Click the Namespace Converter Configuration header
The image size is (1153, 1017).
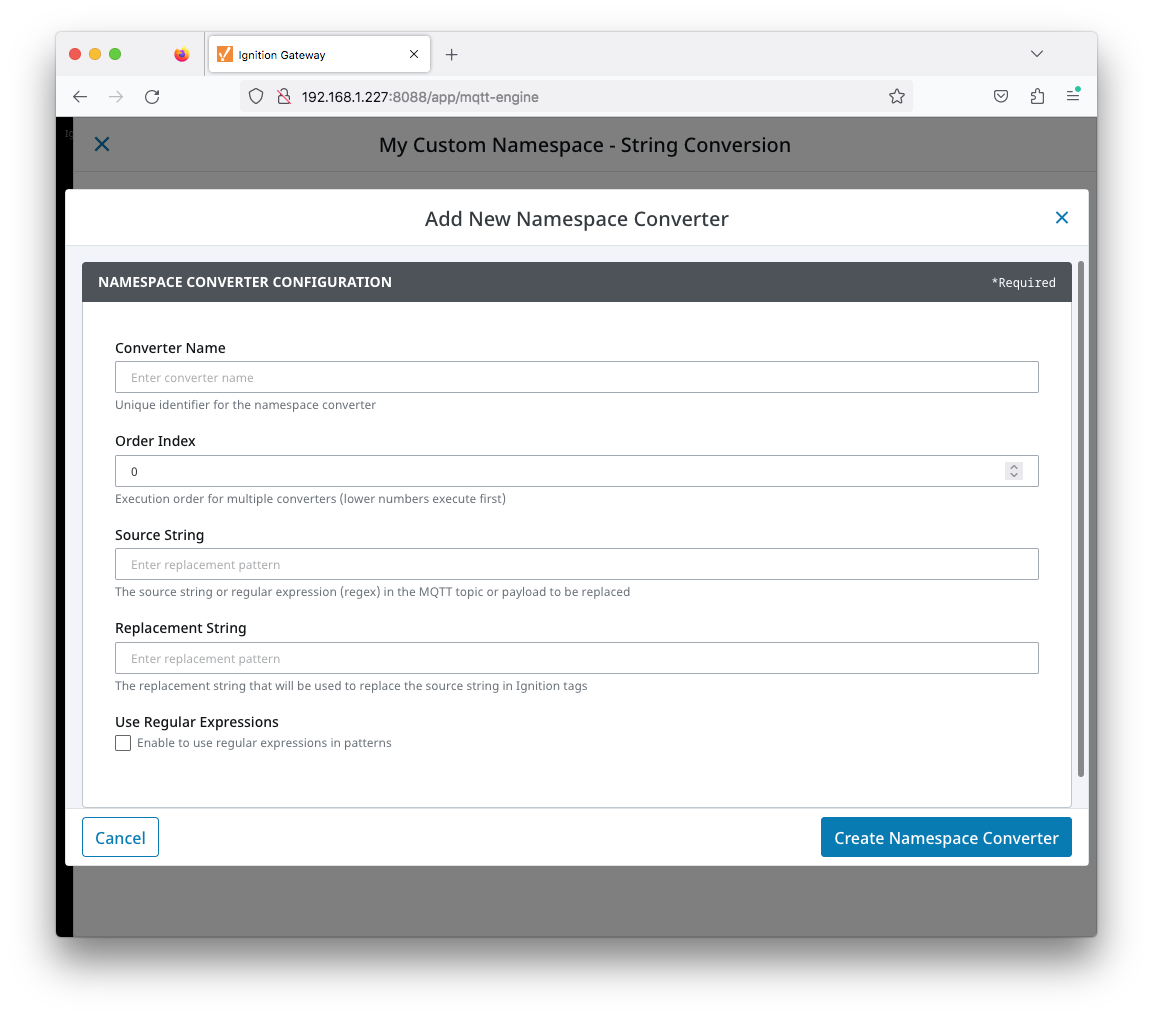point(576,282)
